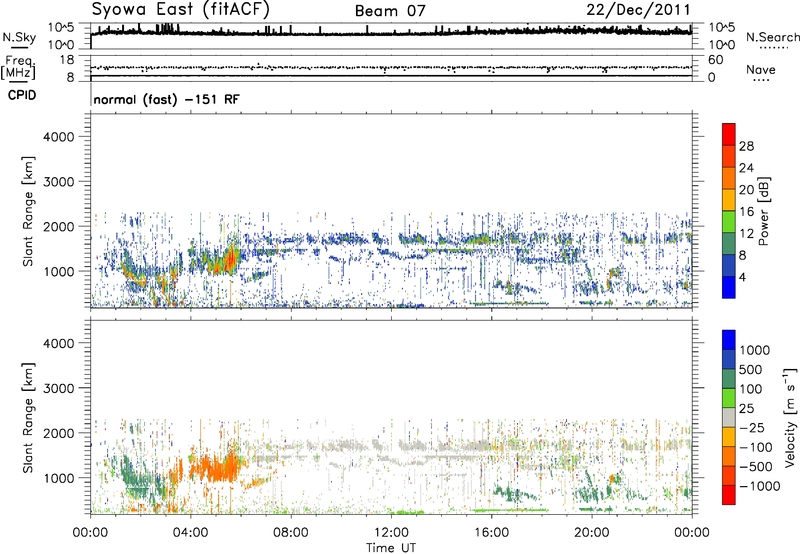The width and height of the screenshot is (800, 554).
Task: Click the 'CPID' label
Action: coord(22,95)
